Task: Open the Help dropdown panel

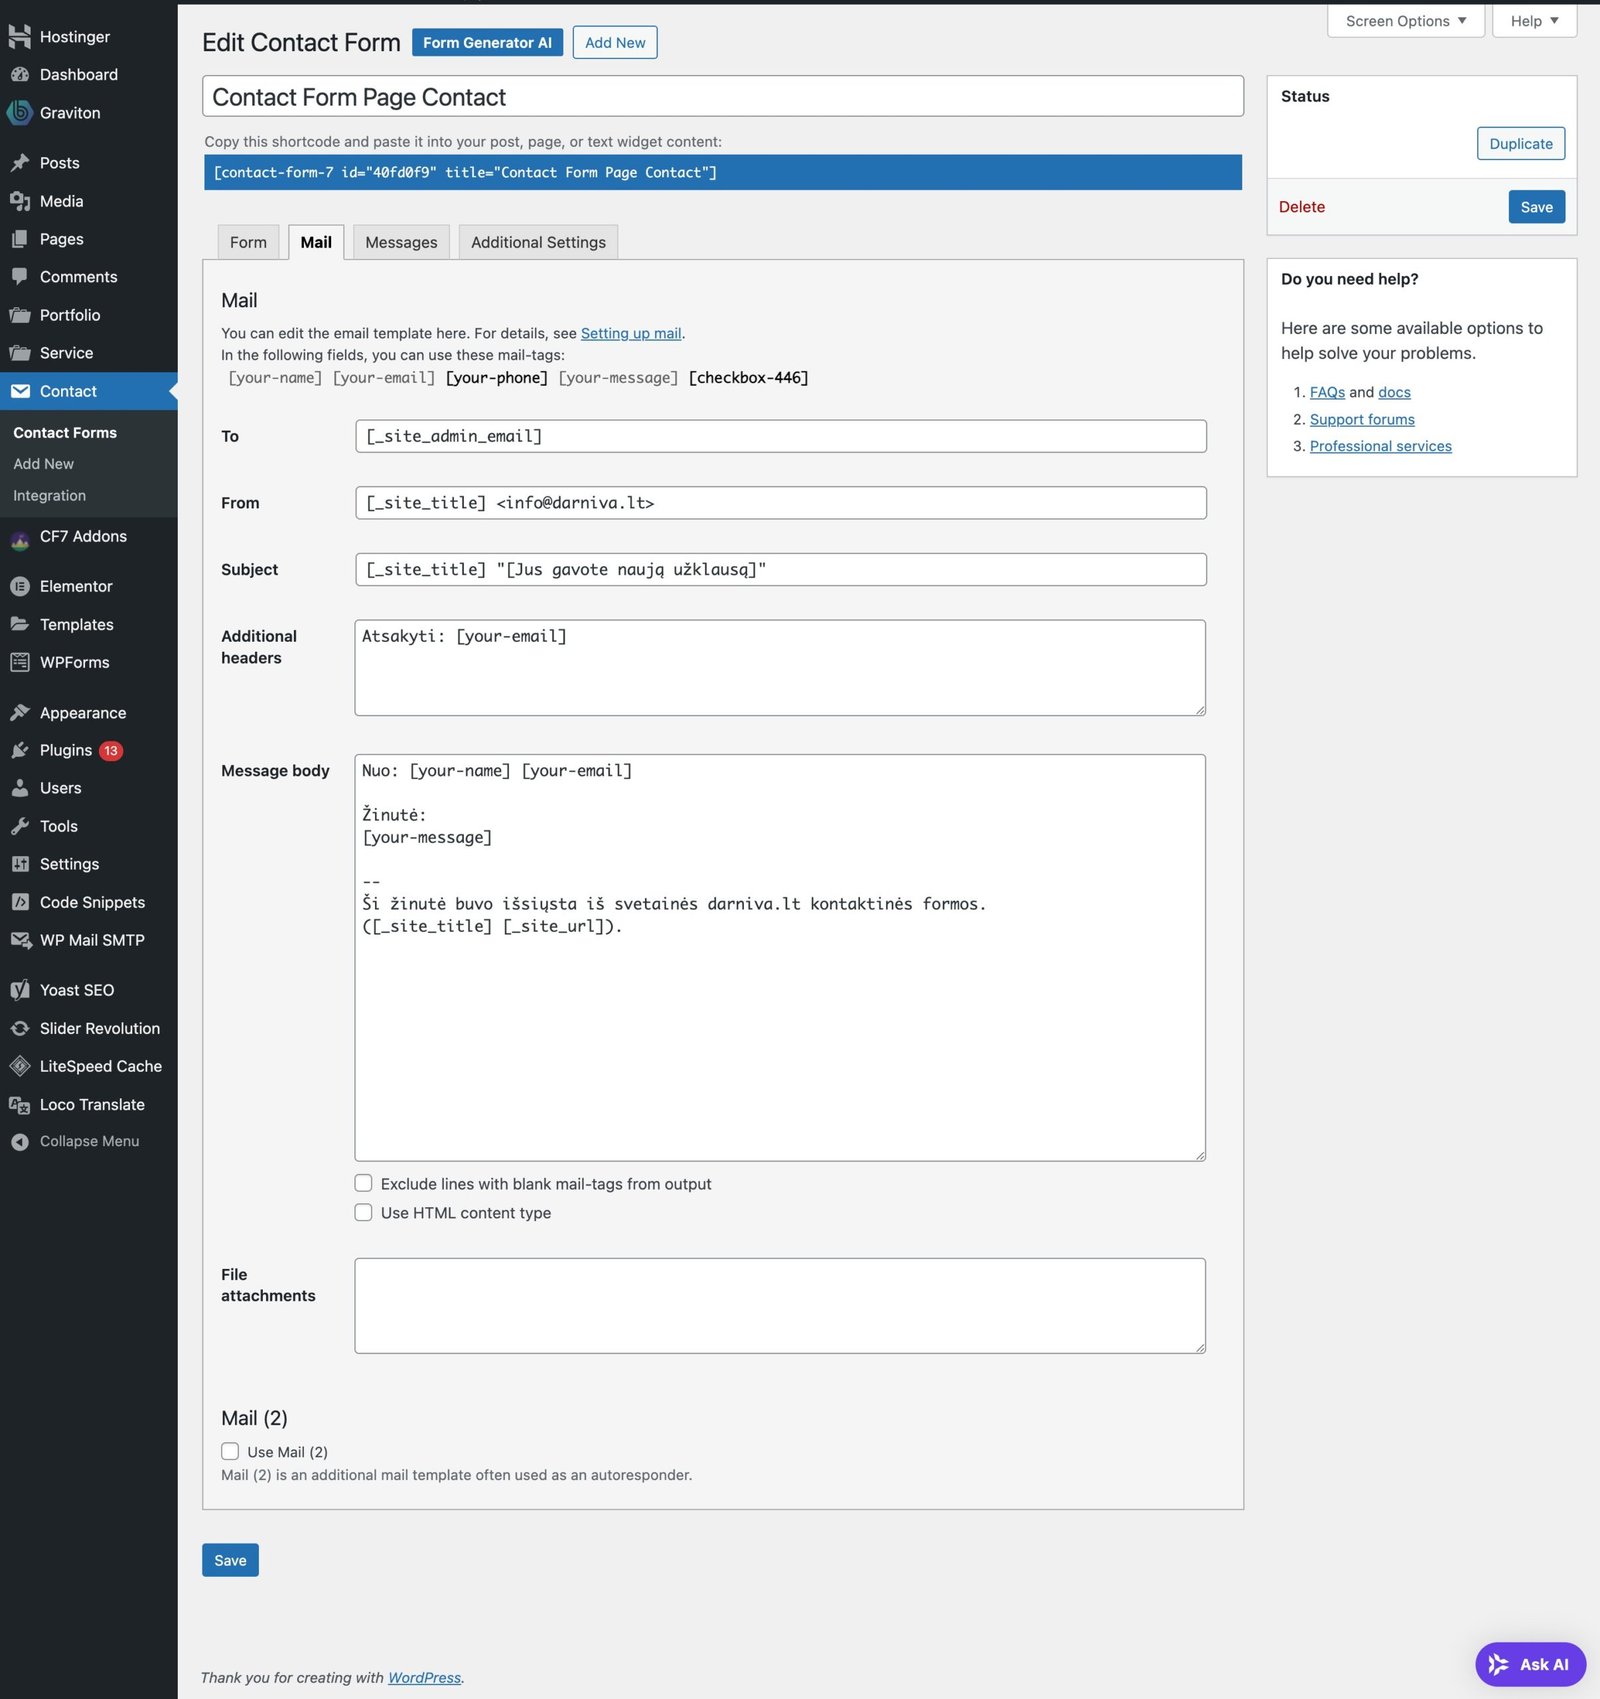Action: [1533, 21]
